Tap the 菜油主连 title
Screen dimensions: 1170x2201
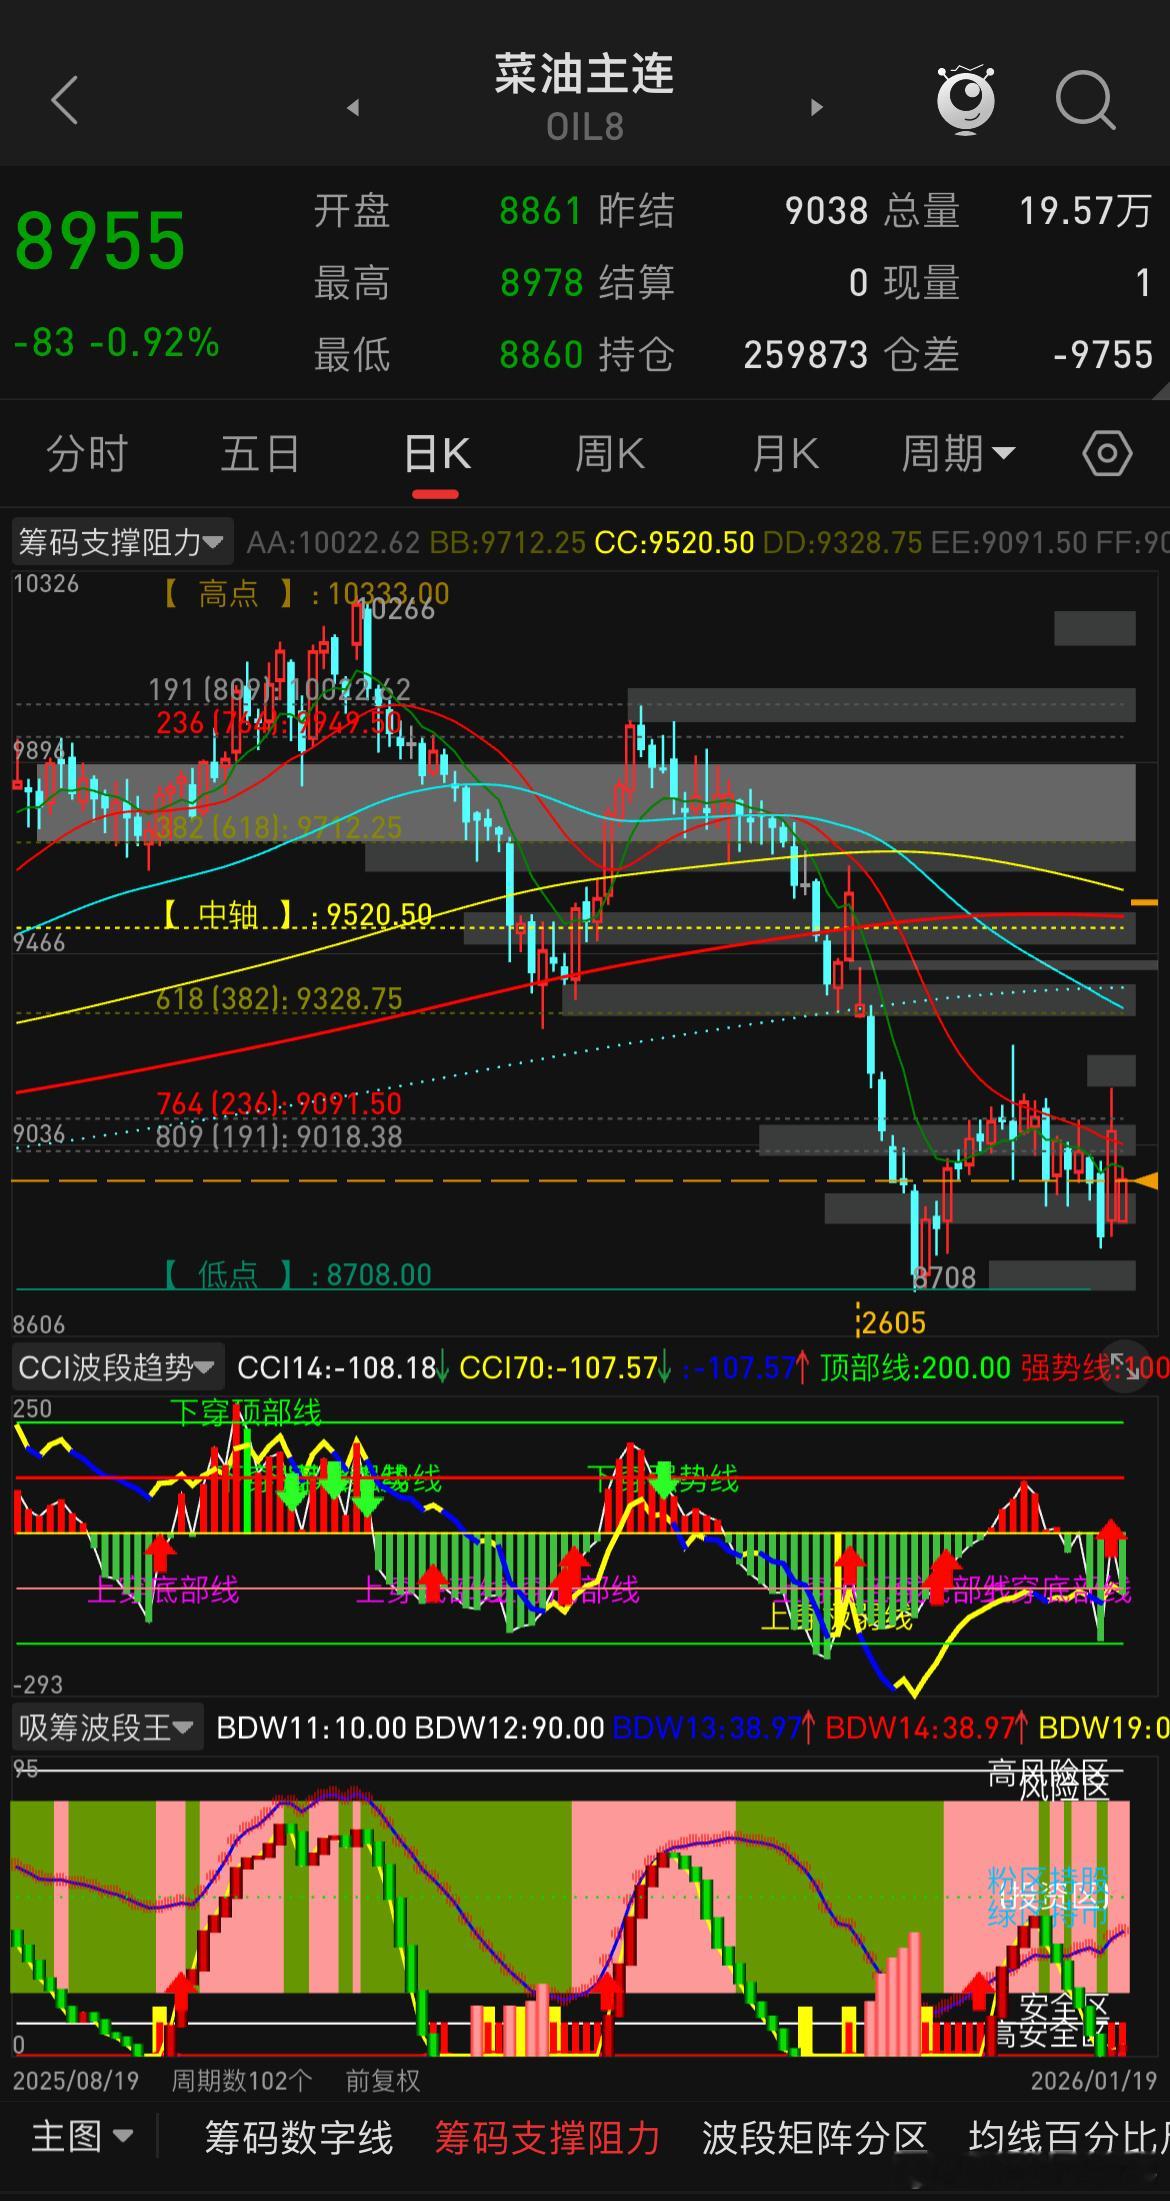(x=584, y=74)
